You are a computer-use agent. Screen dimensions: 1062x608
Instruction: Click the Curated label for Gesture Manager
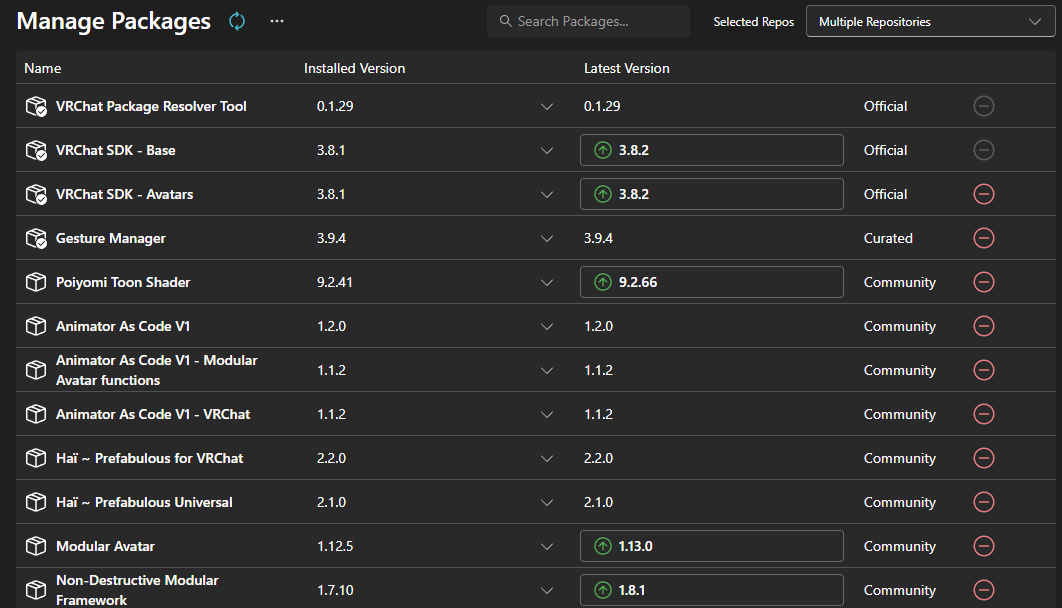tap(888, 238)
